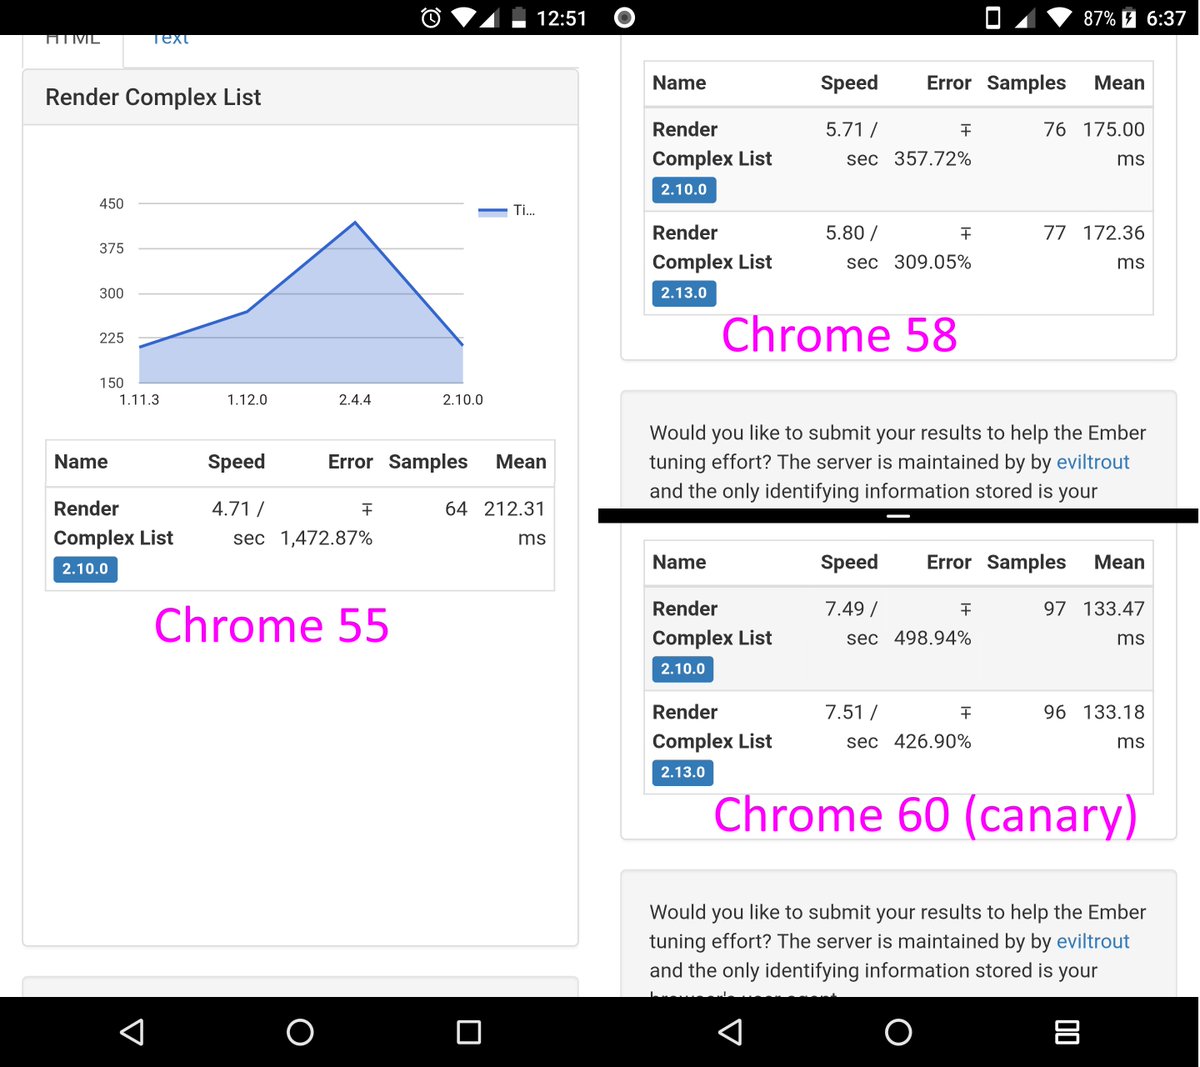The width and height of the screenshot is (1200, 1067).
Task: Click the Error header above 1,472.87%
Action: 350,462
